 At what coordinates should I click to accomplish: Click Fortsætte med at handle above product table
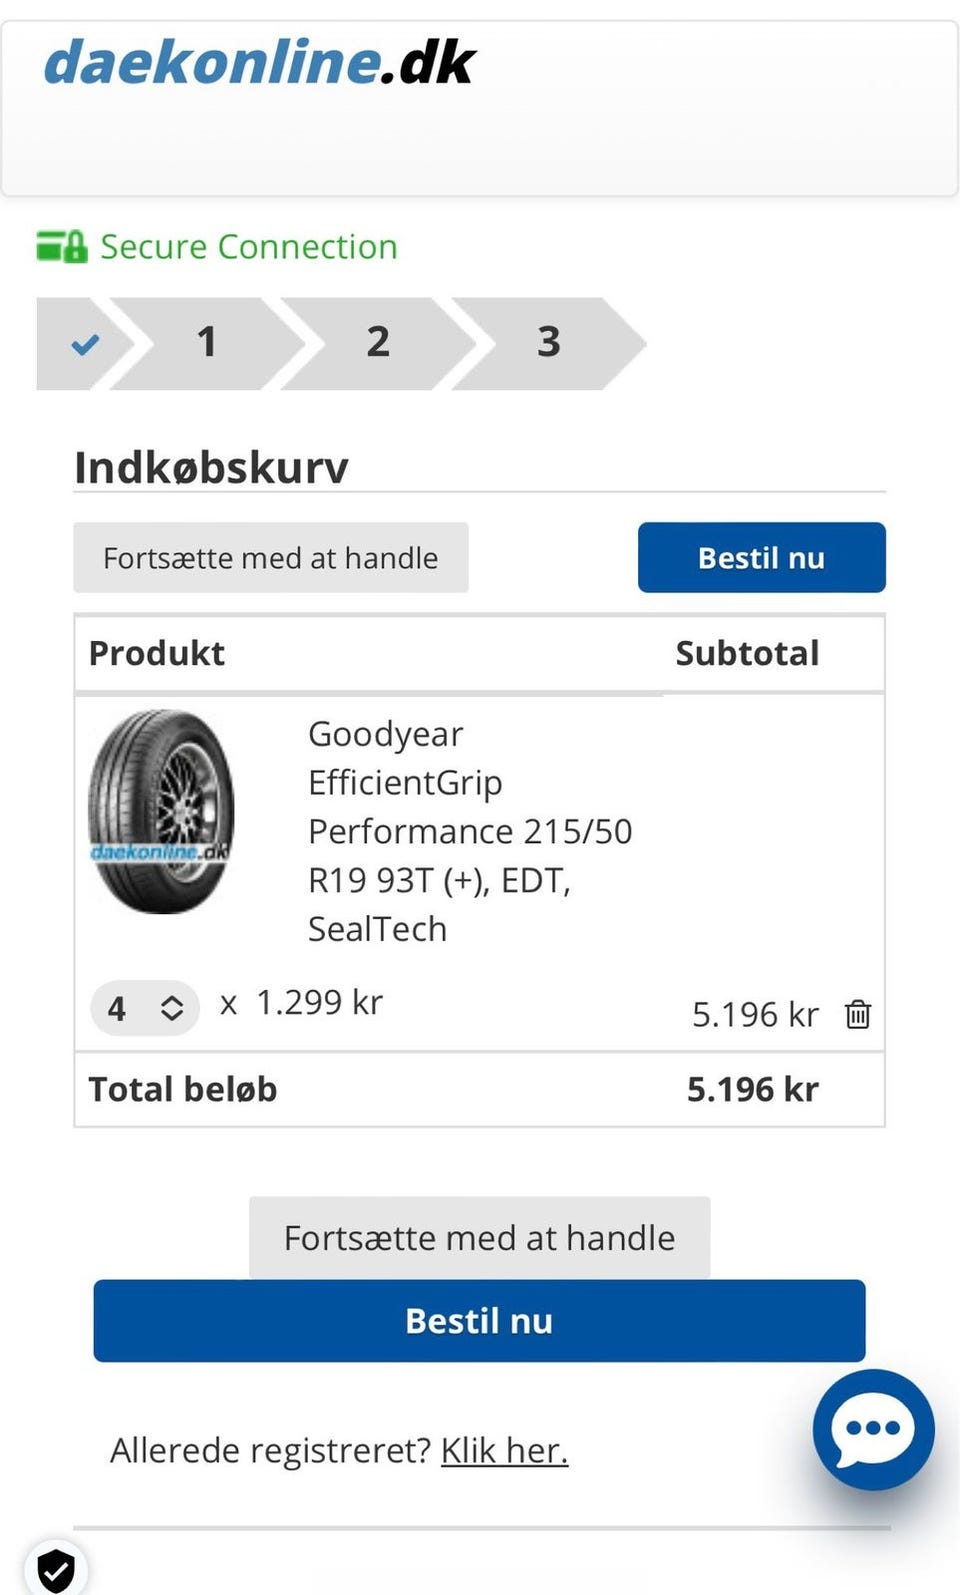pyautogui.click(x=270, y=558)
